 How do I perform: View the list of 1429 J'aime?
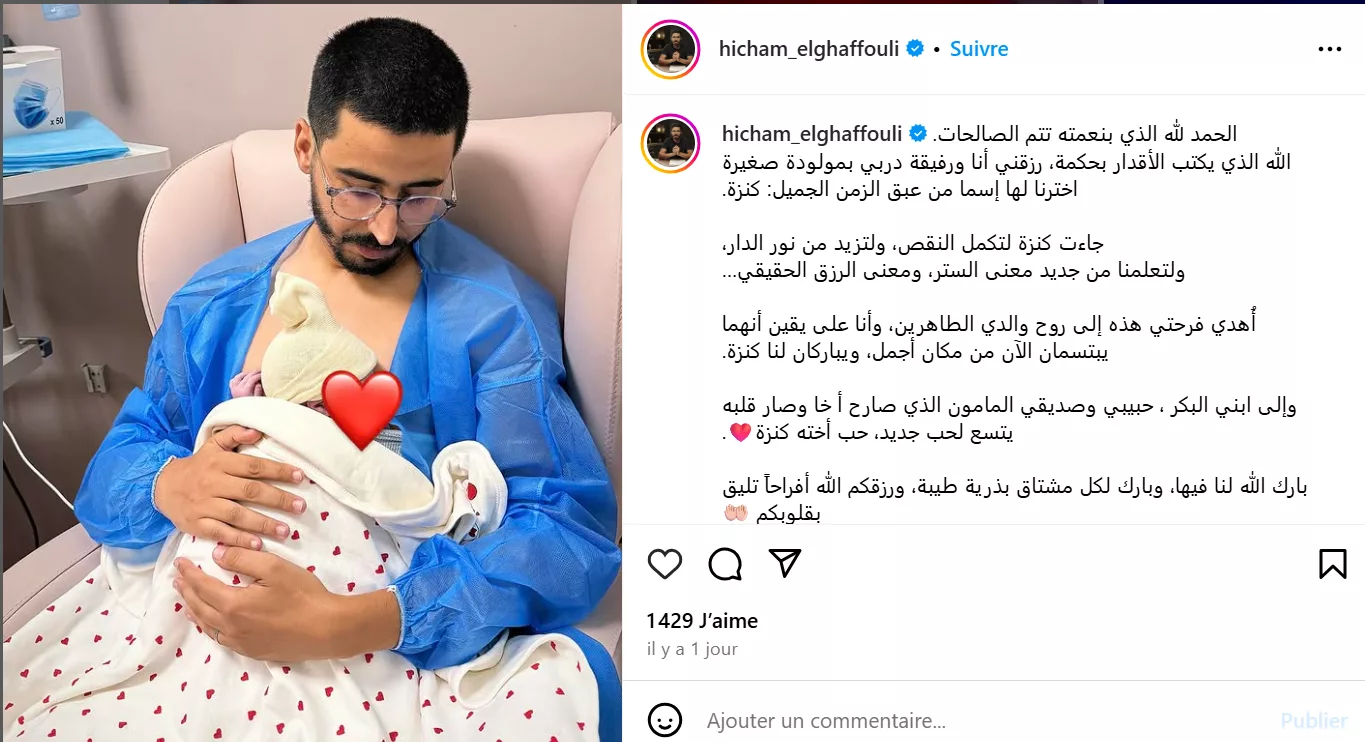click(702, 621)
